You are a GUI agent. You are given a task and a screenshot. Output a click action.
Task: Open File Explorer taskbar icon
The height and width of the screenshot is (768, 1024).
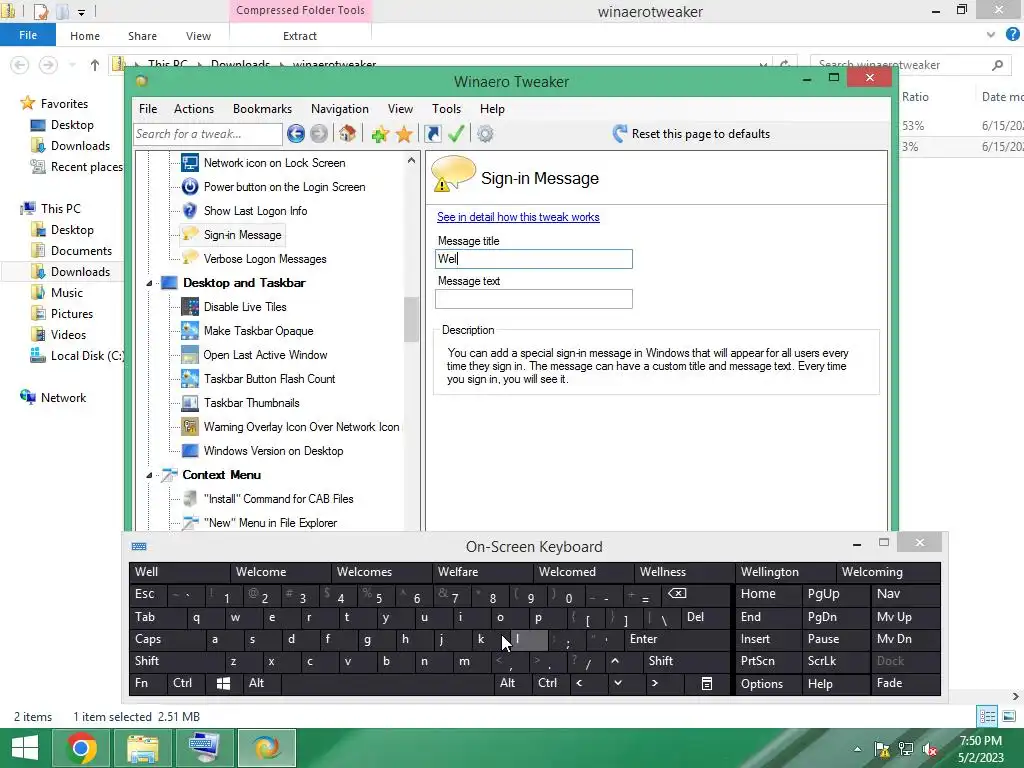[142, 748]
